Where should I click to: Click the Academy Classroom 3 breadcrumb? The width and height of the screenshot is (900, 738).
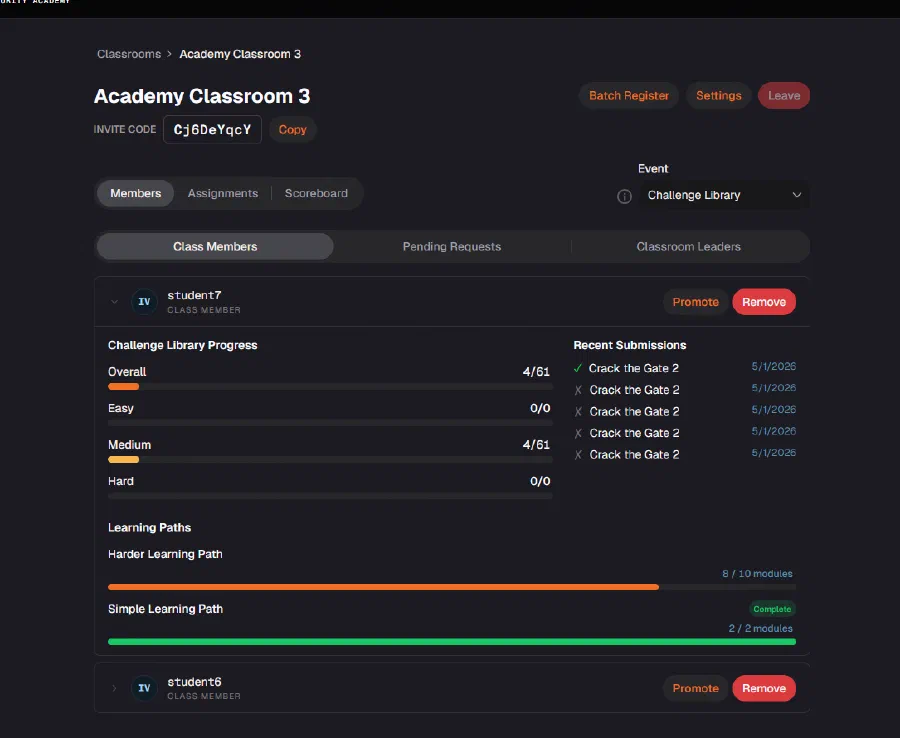click(240, 54)
